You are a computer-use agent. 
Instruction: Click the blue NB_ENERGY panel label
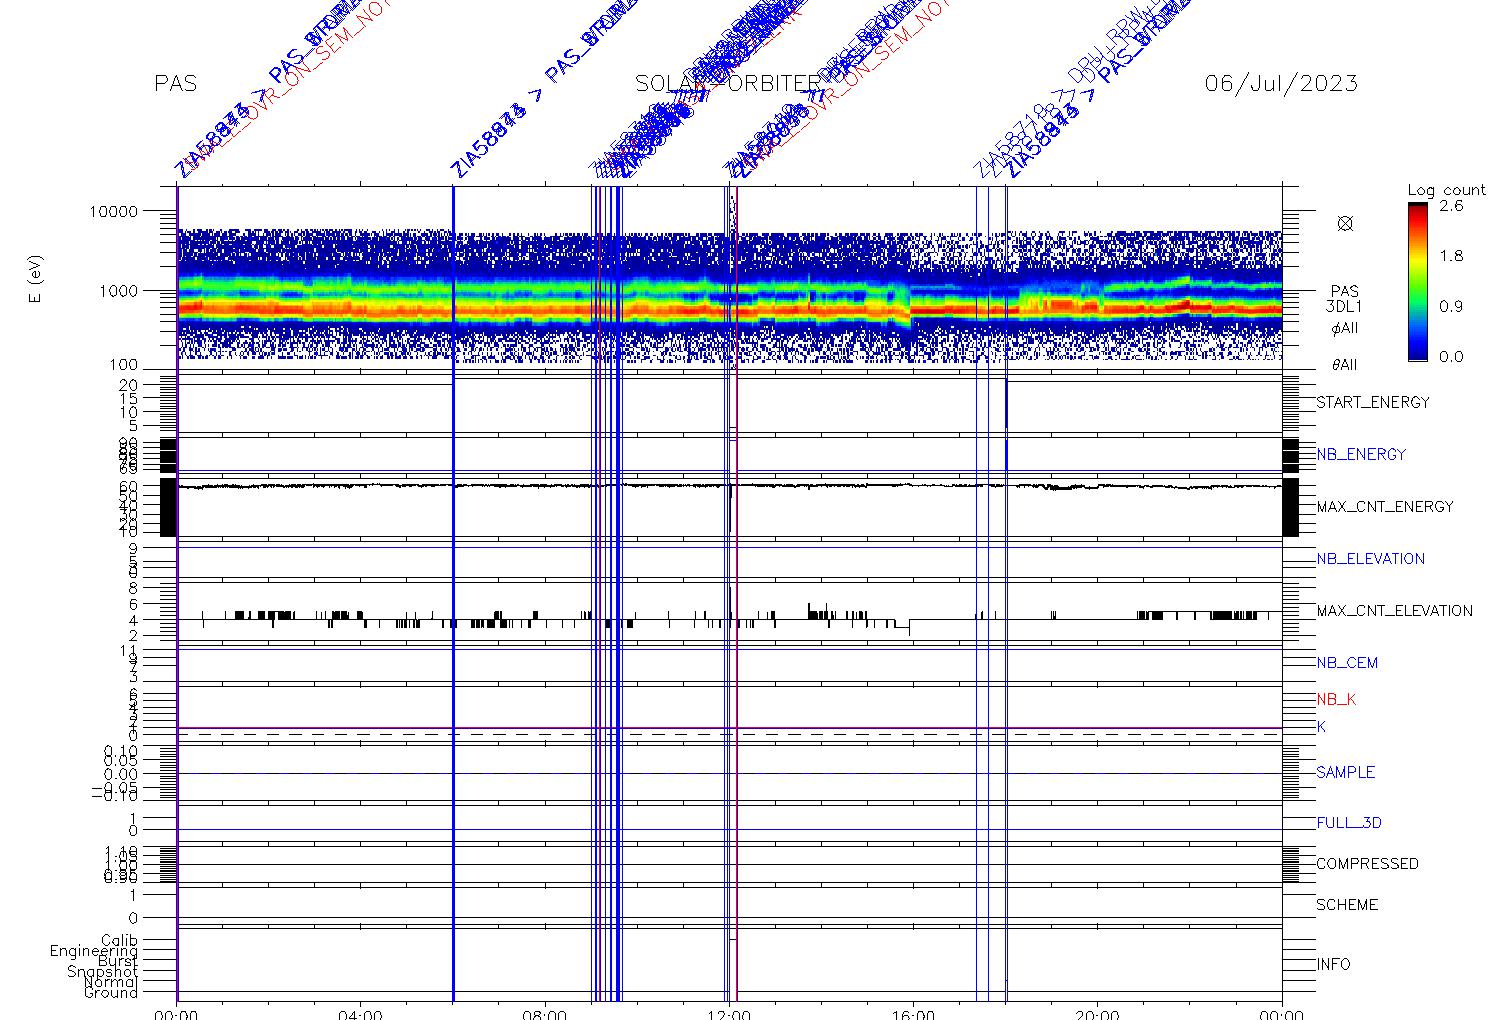[1361, 455]
